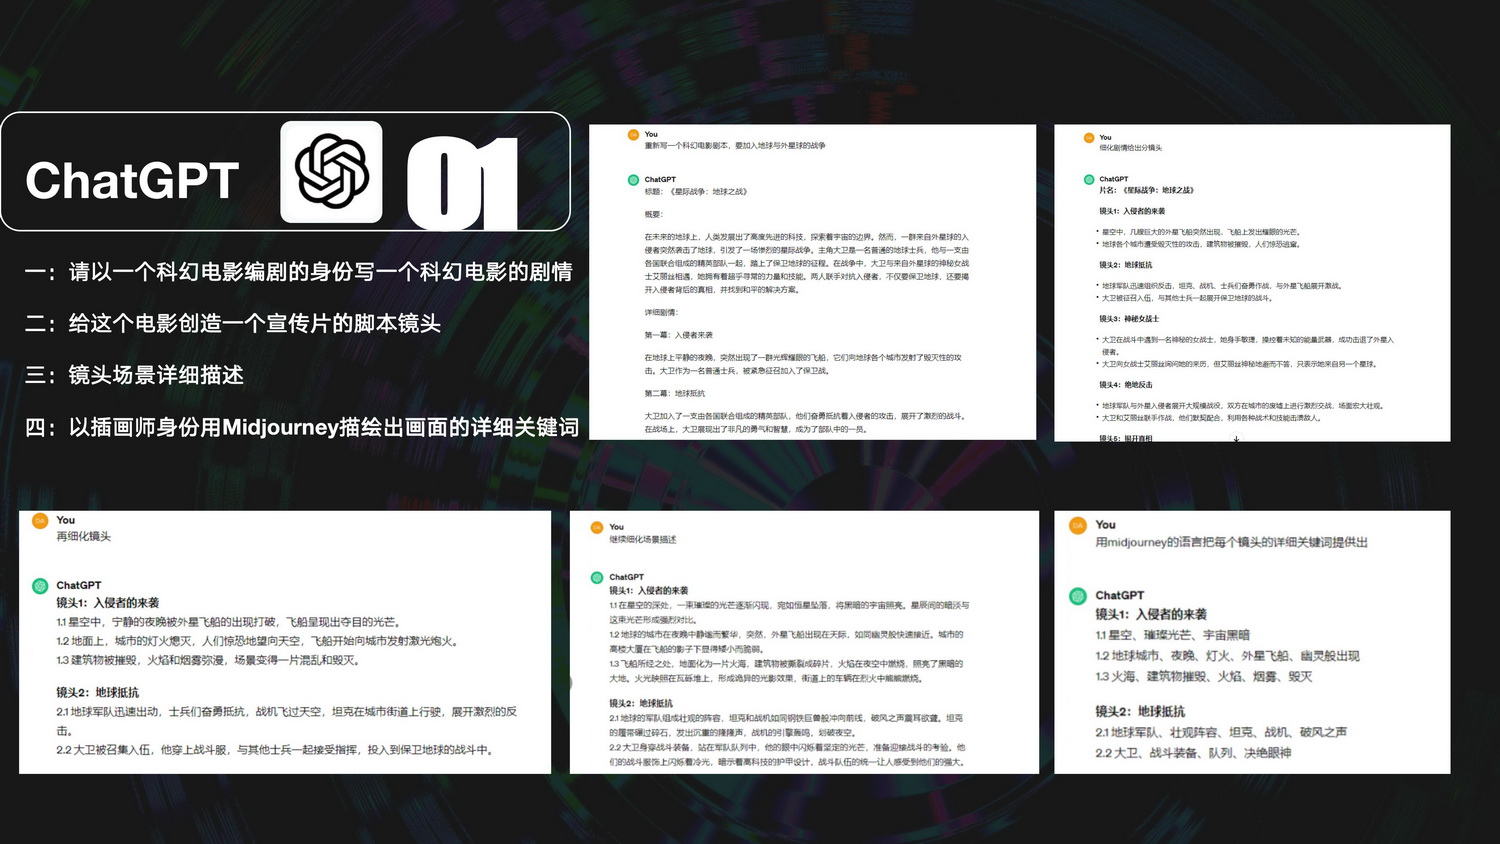
Task: Click line '2.1 地球军队迅速出动，士兵们奋勇抵抗'
Action: pos(287,721)
